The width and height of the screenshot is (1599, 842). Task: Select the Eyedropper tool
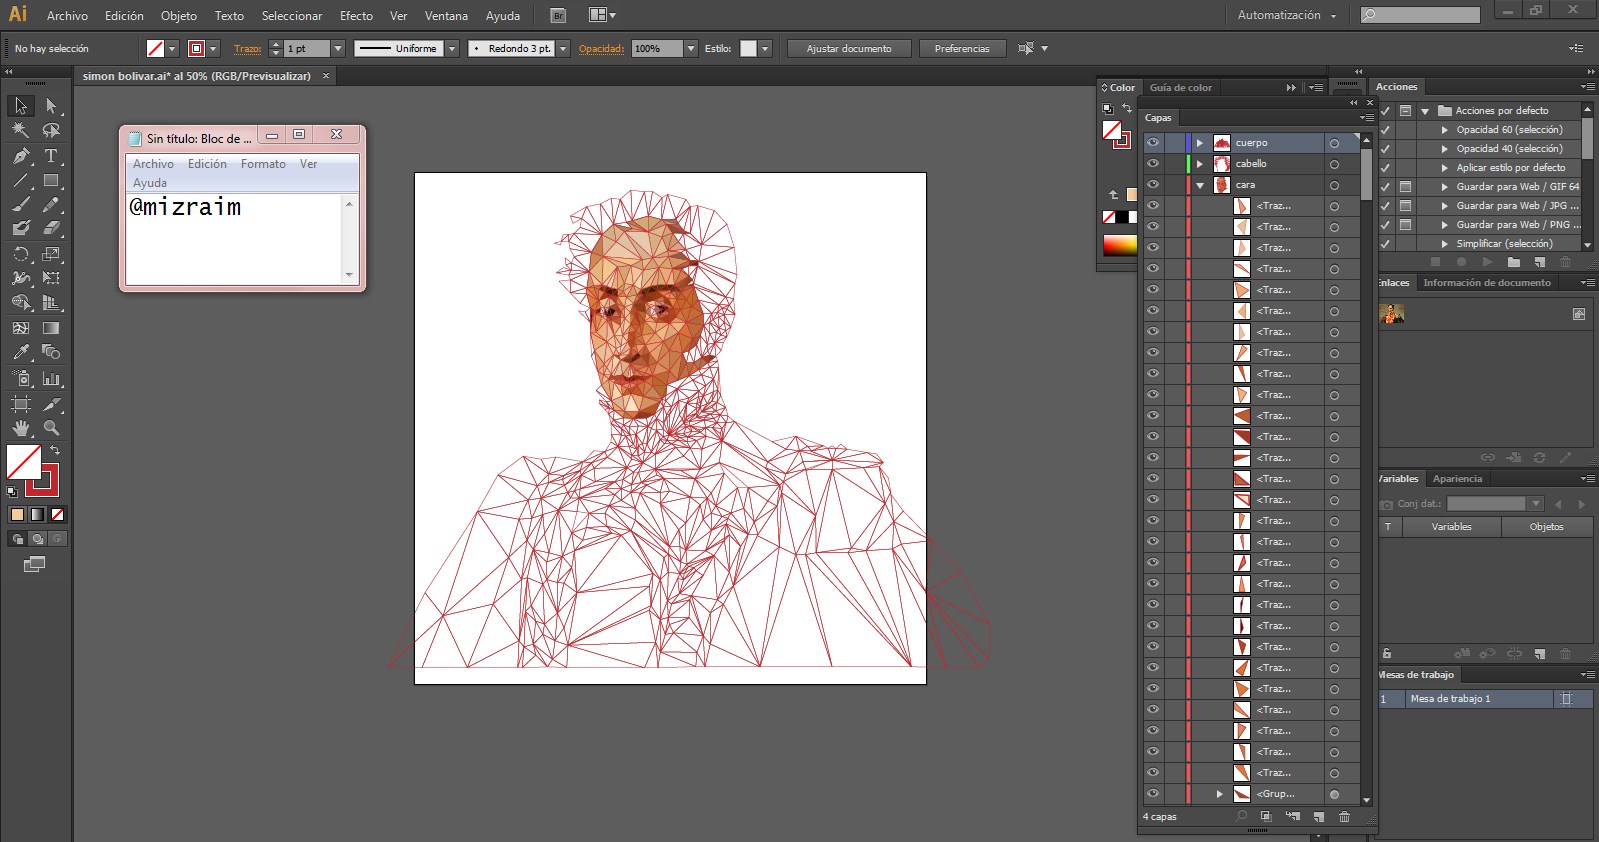[21, 352]
